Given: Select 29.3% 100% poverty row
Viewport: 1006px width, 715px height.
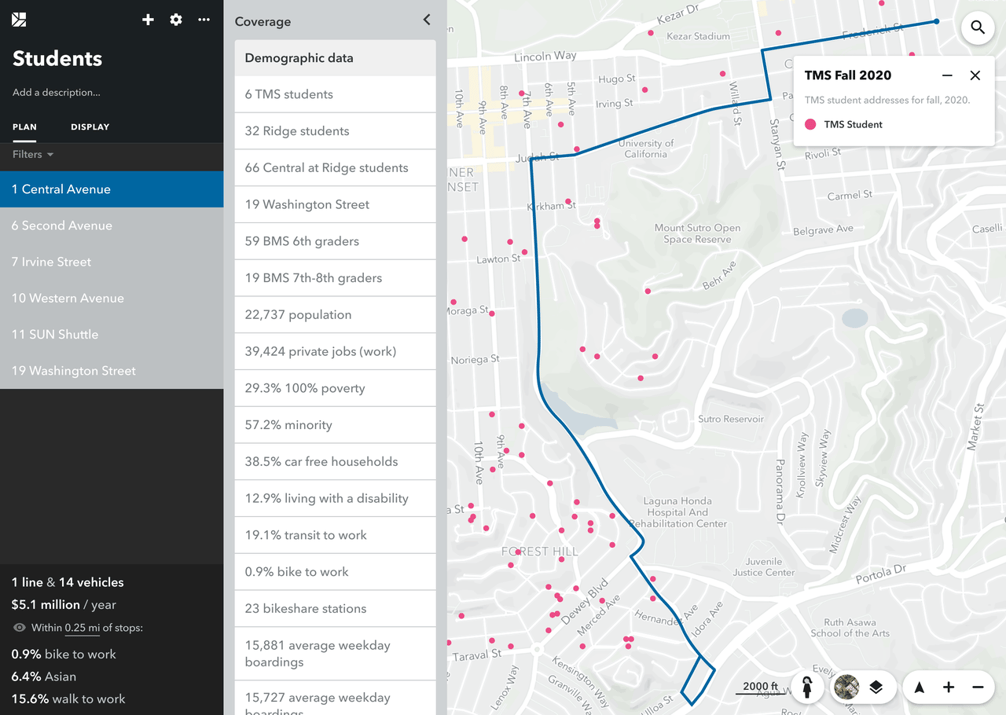Looking at the screenshot, I should 335,388.
